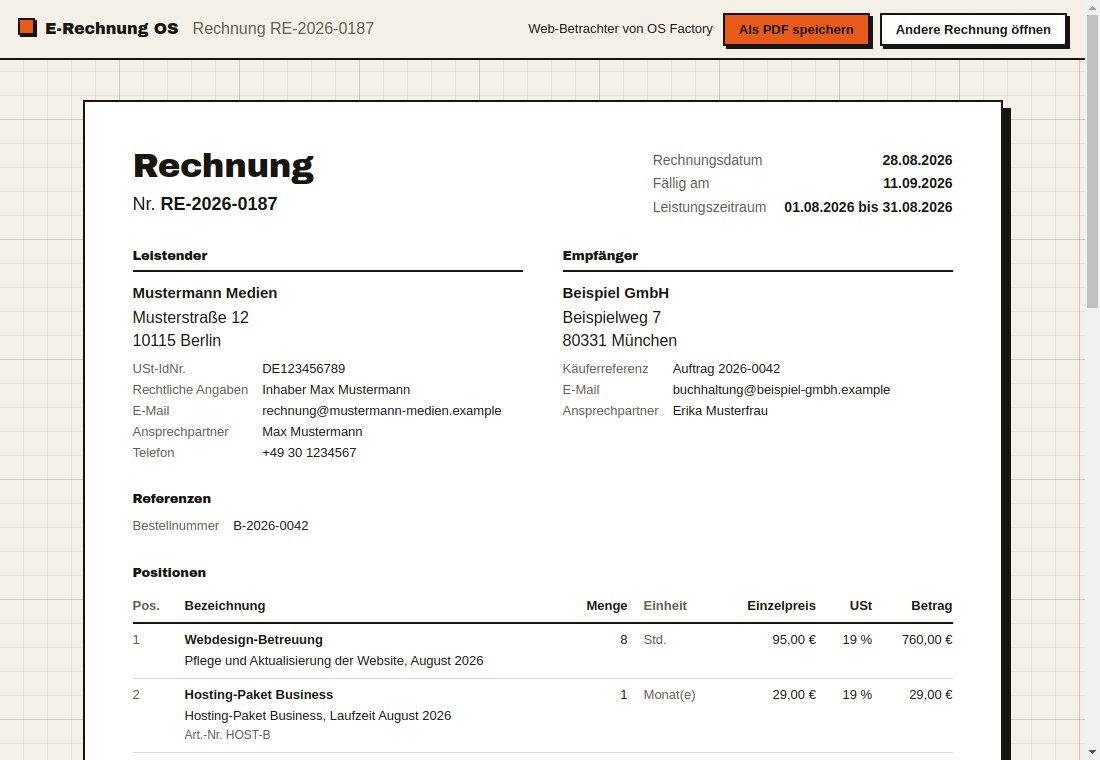Click address line Beispielweg 7

(612, 317)
